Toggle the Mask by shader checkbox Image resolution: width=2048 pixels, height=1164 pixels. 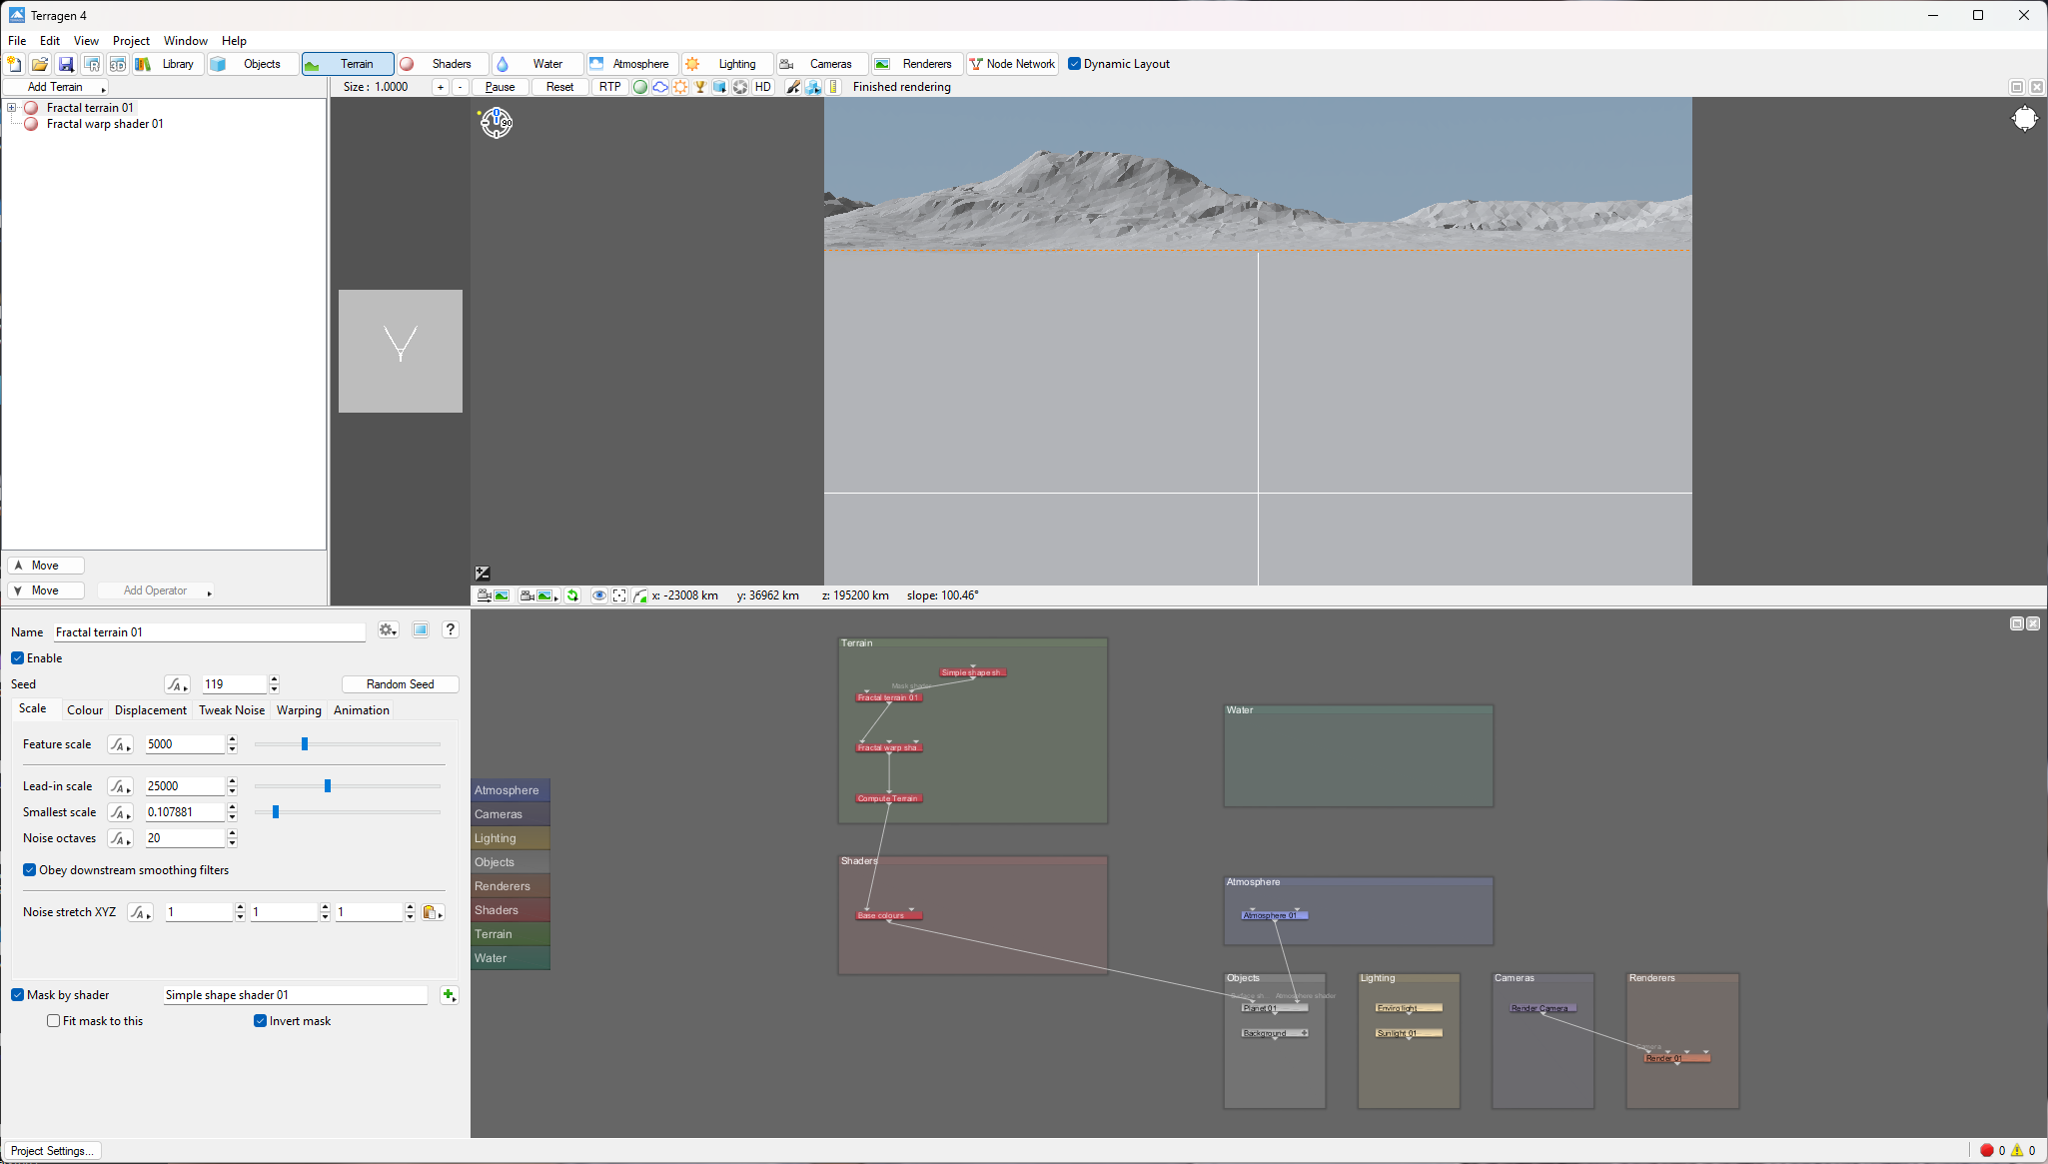(18, 995)
